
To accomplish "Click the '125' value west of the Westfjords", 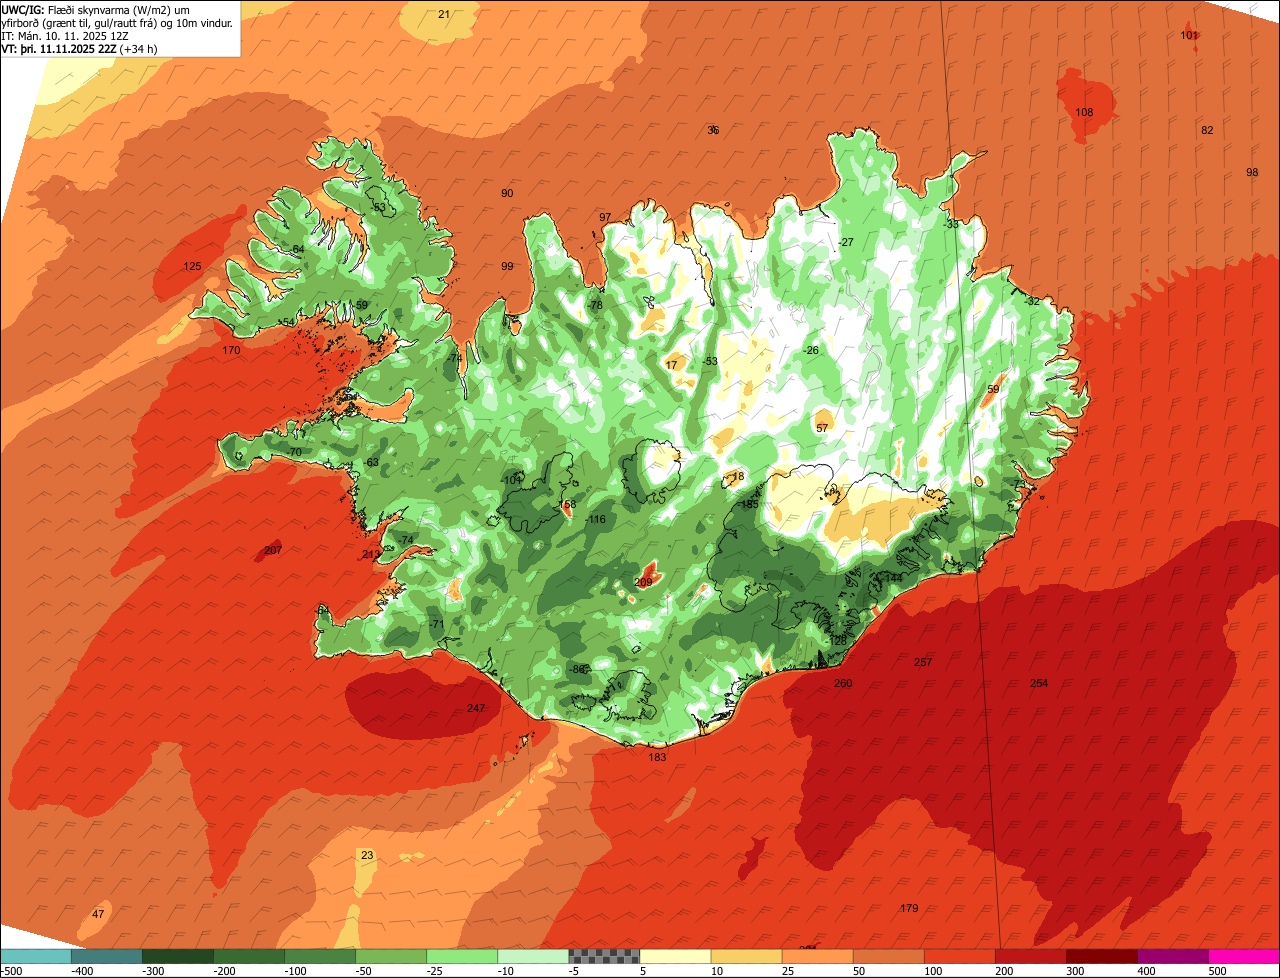I will pyautogui.click(x=193, y=266).
